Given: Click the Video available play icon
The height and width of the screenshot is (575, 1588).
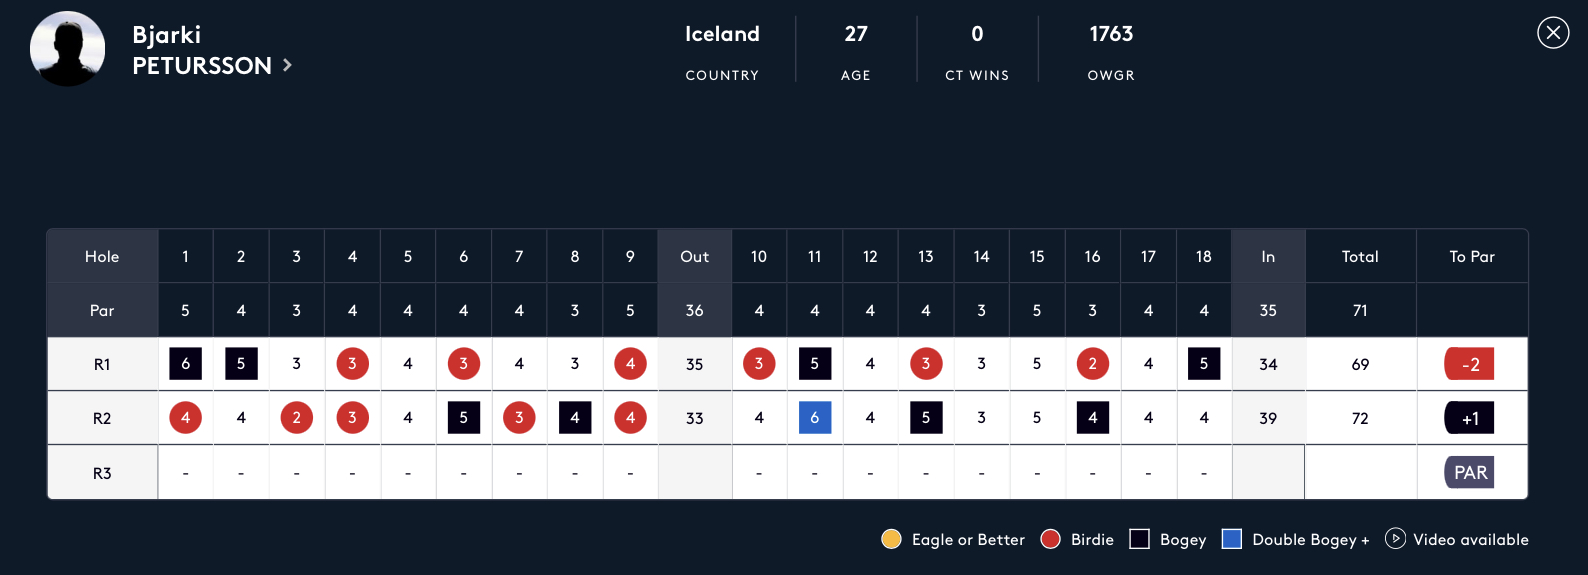Looking at the screenshot, I should [1395, 538].
